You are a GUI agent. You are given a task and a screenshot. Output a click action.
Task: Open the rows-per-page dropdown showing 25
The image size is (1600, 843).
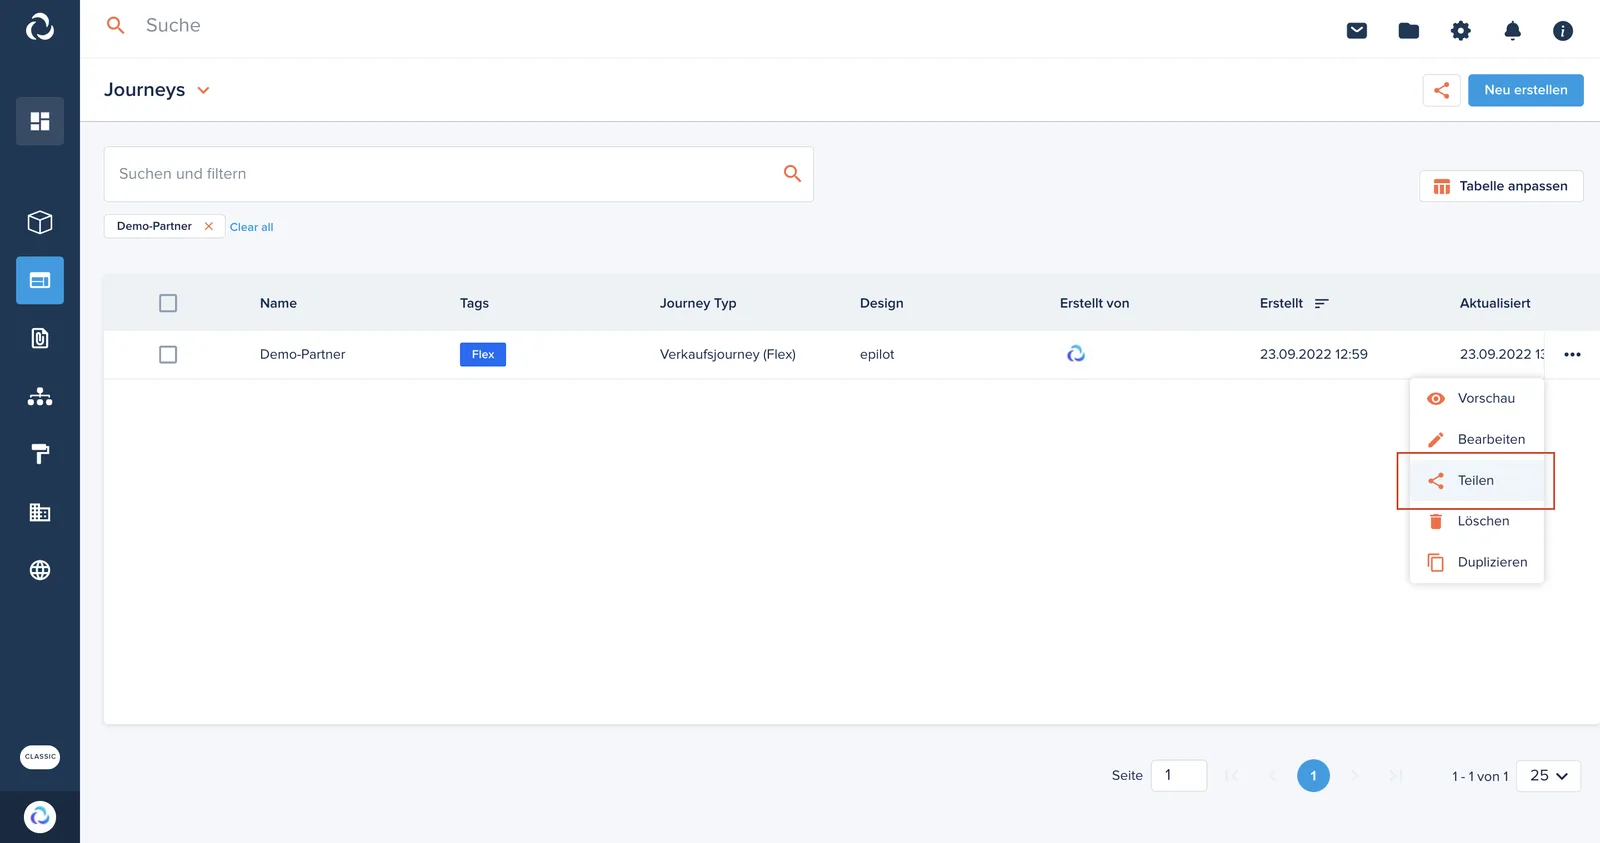coord(1549,776)
